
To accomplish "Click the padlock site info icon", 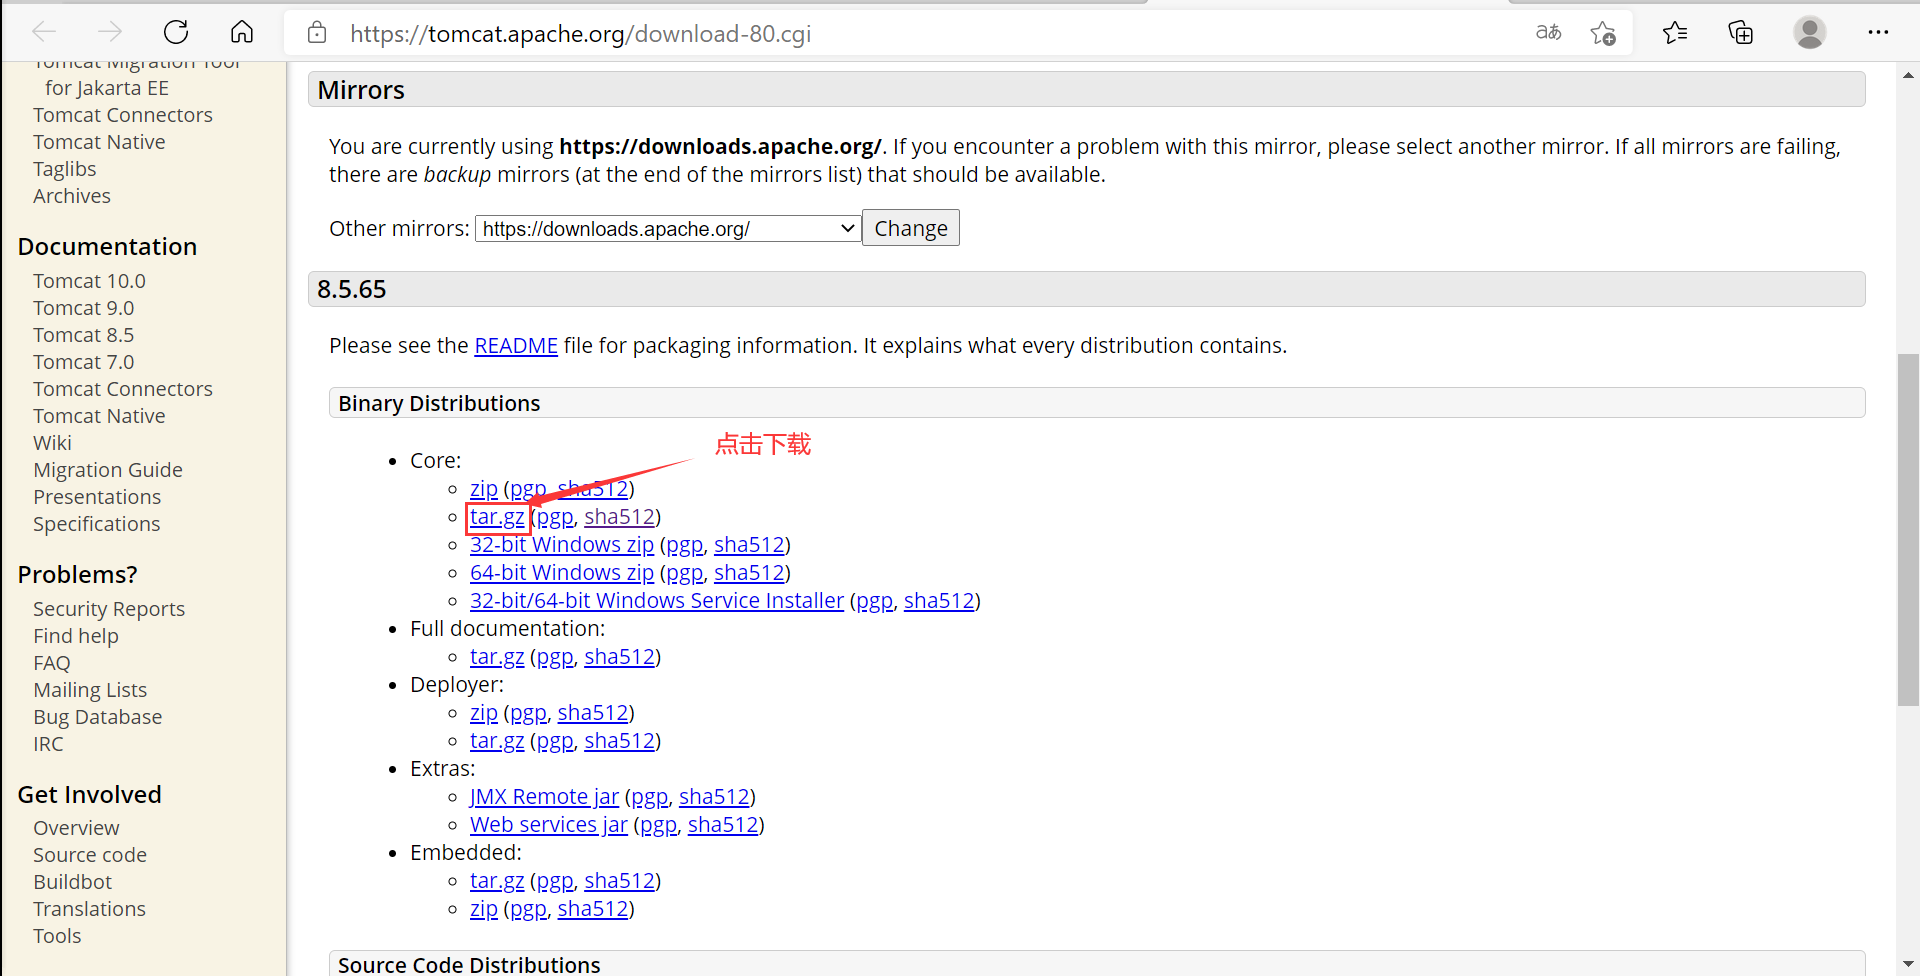I will click(x=317, y=33).
